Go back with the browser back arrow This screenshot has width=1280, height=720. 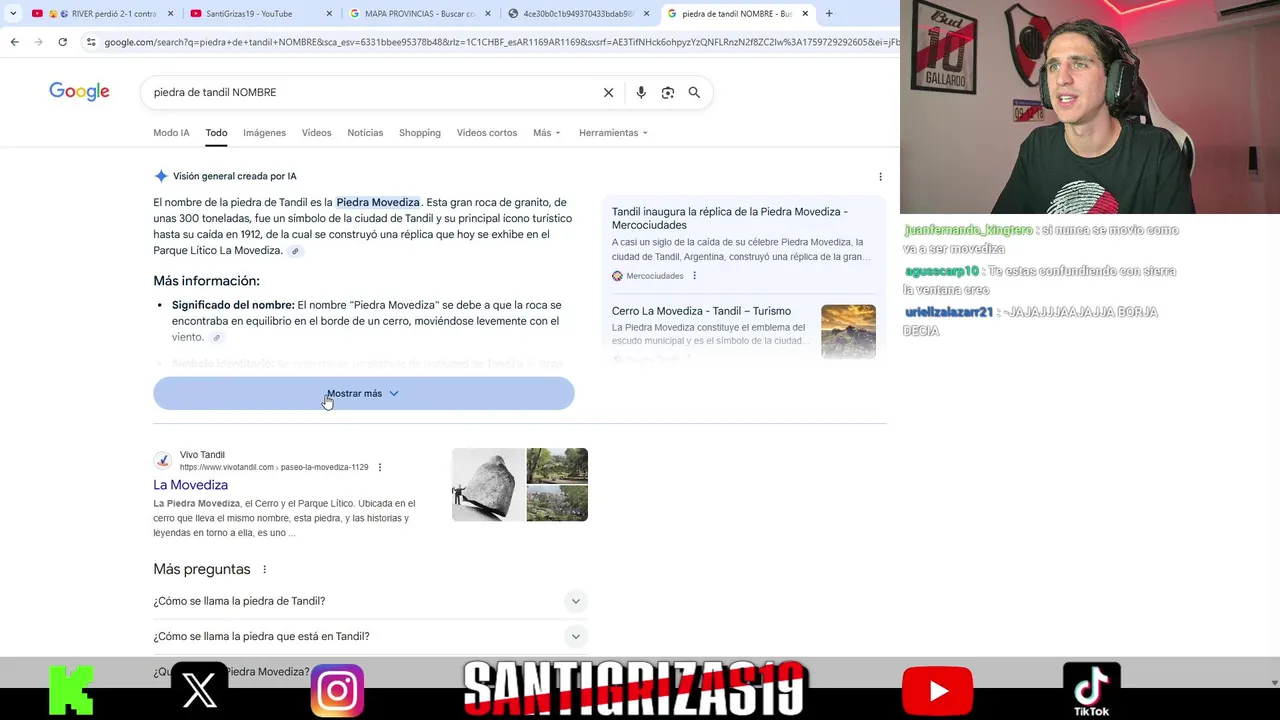(14, 42)
